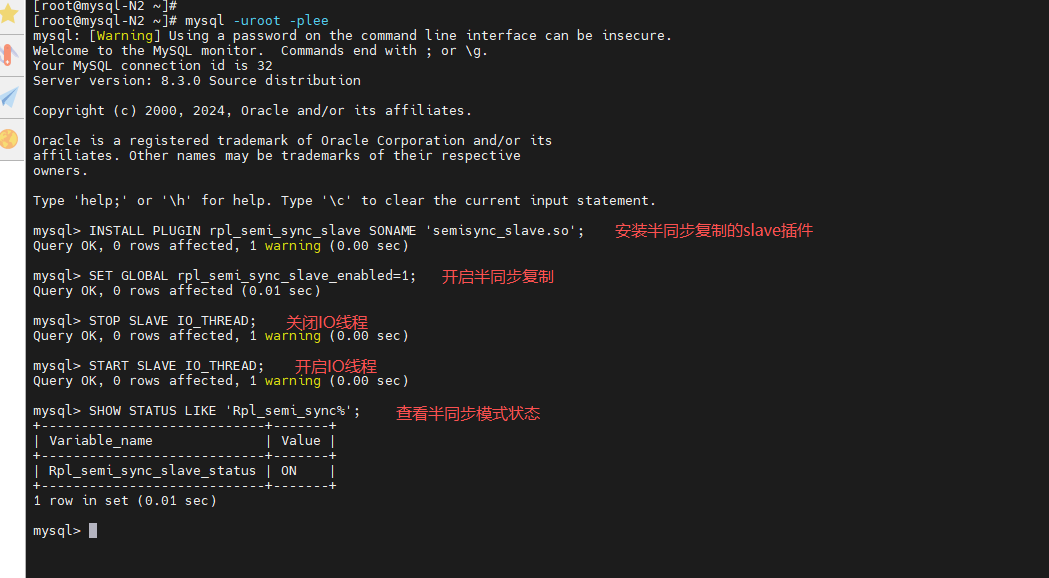The width and height of the screenshot is (1049, 578).
Task: Click the terminal cursor after mysql> prompt
Action: click(x=93, y=531)
